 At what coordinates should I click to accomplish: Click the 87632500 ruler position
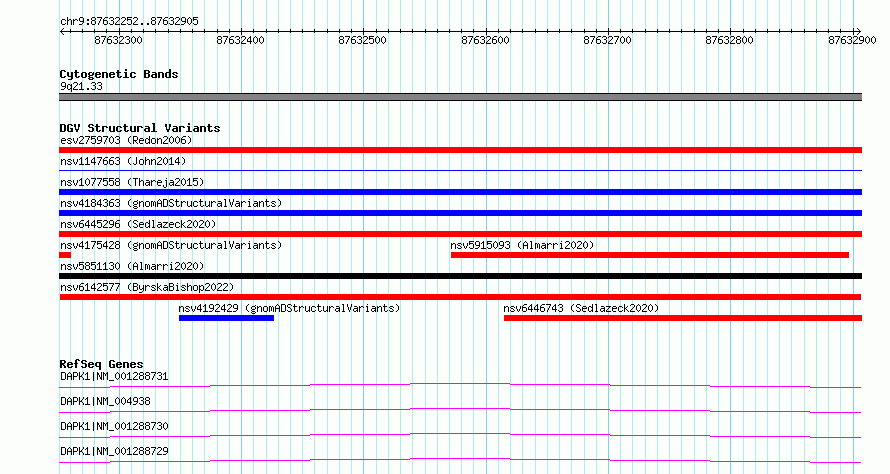[363, 40]
